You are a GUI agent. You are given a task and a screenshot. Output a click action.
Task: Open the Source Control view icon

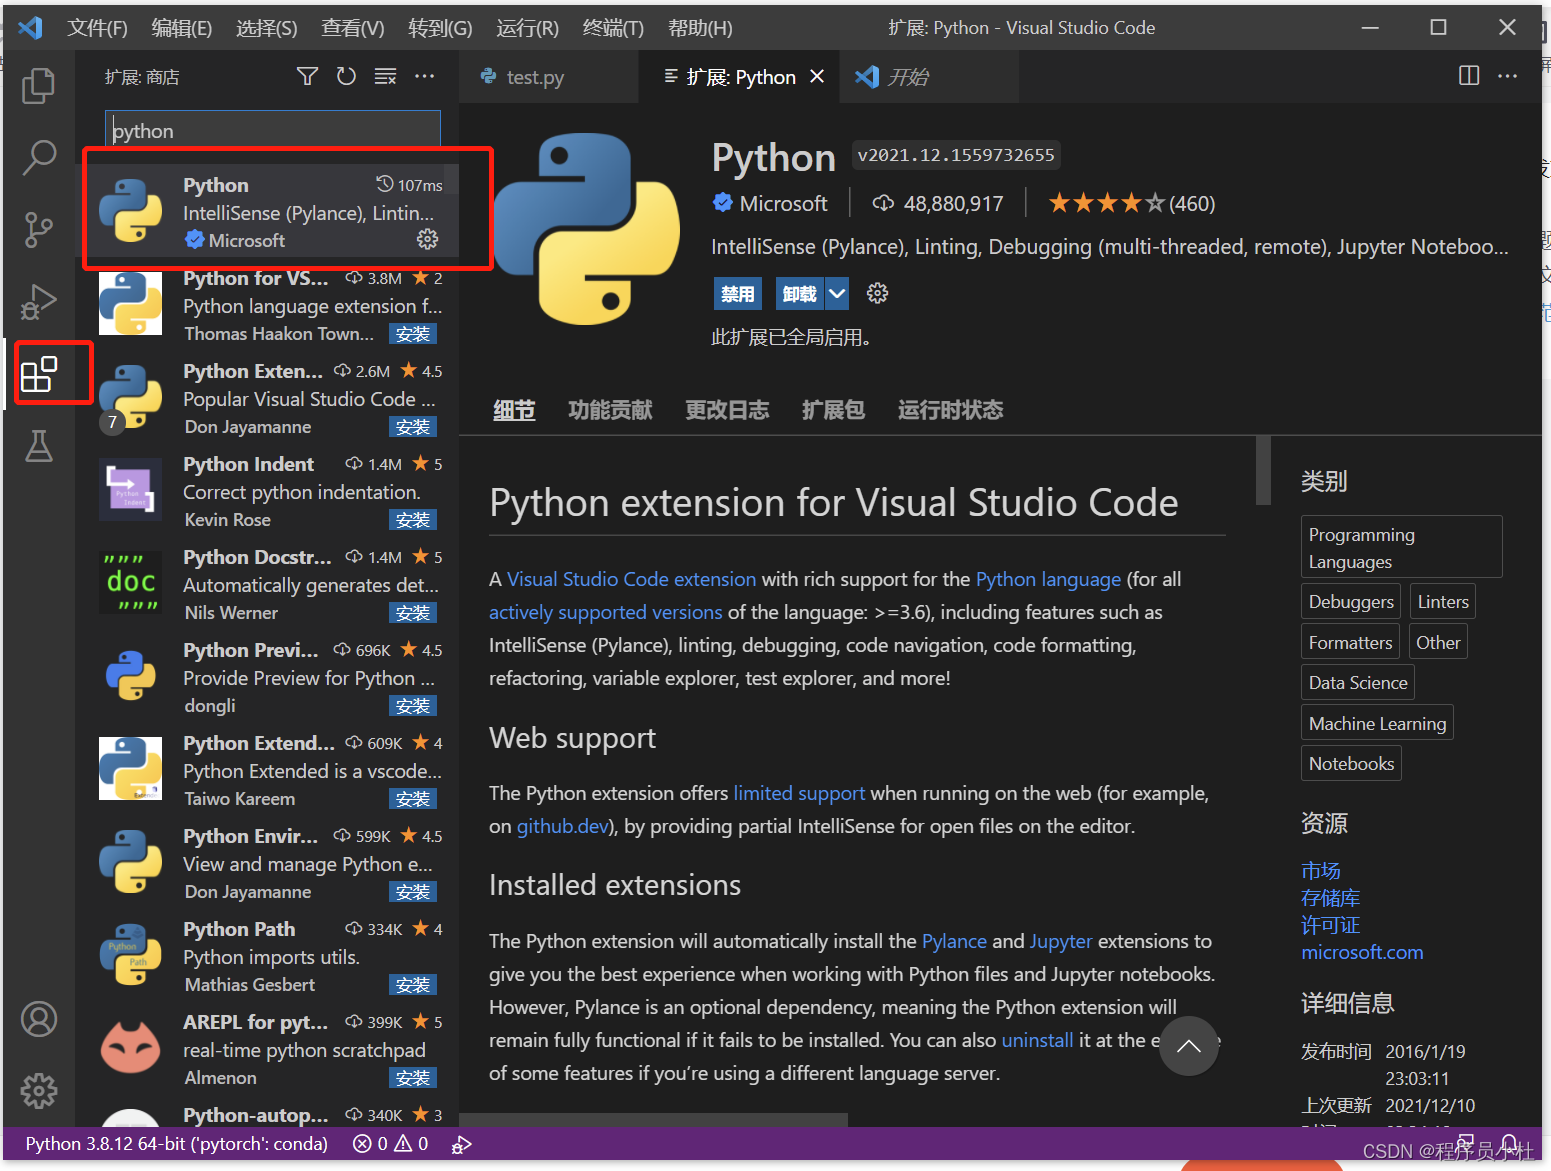(38, 230)
